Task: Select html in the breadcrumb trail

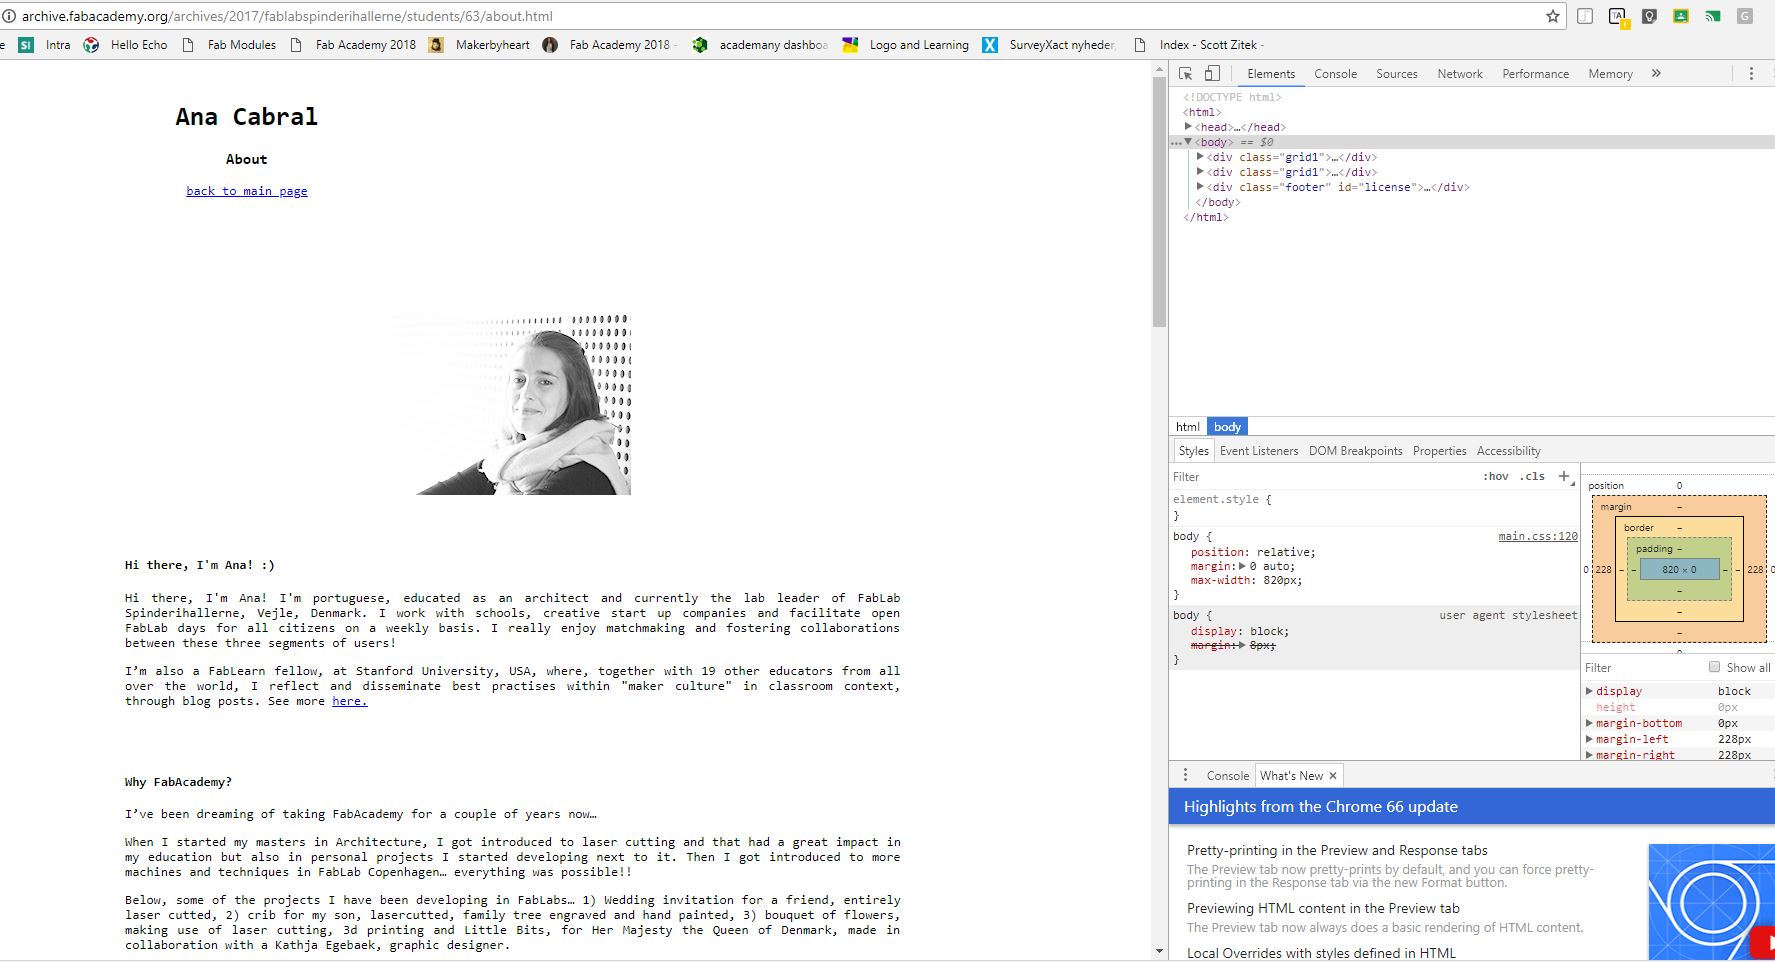Action: tap(1188, 427)
